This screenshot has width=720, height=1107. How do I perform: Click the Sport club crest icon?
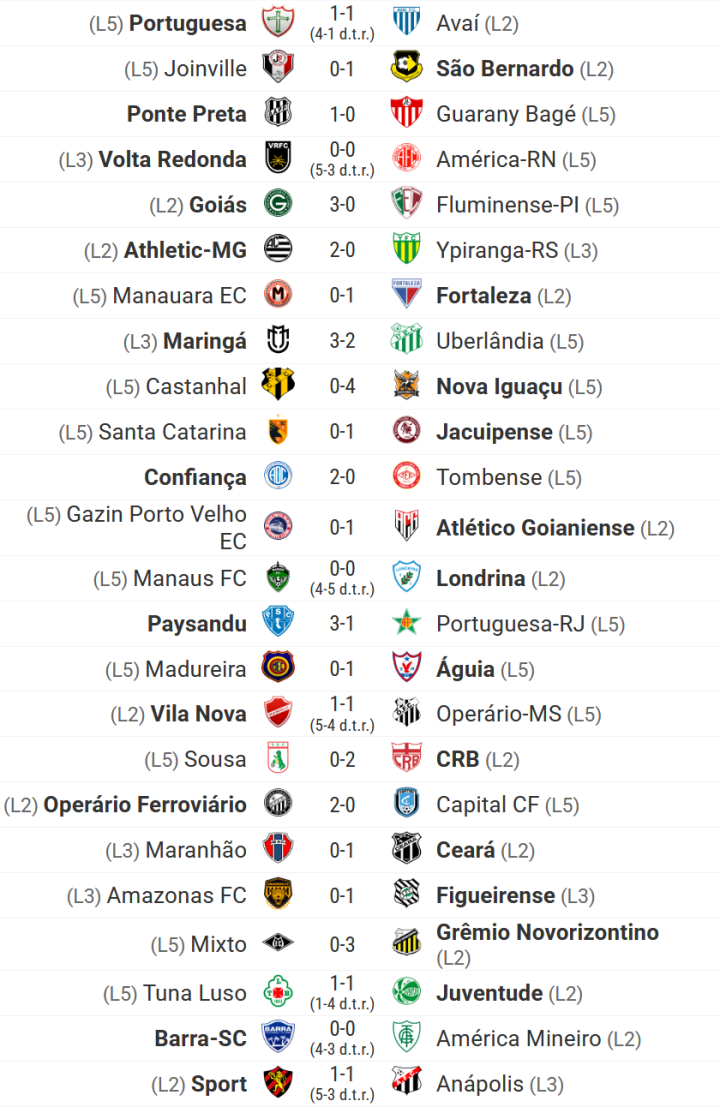pos(277,1083)
